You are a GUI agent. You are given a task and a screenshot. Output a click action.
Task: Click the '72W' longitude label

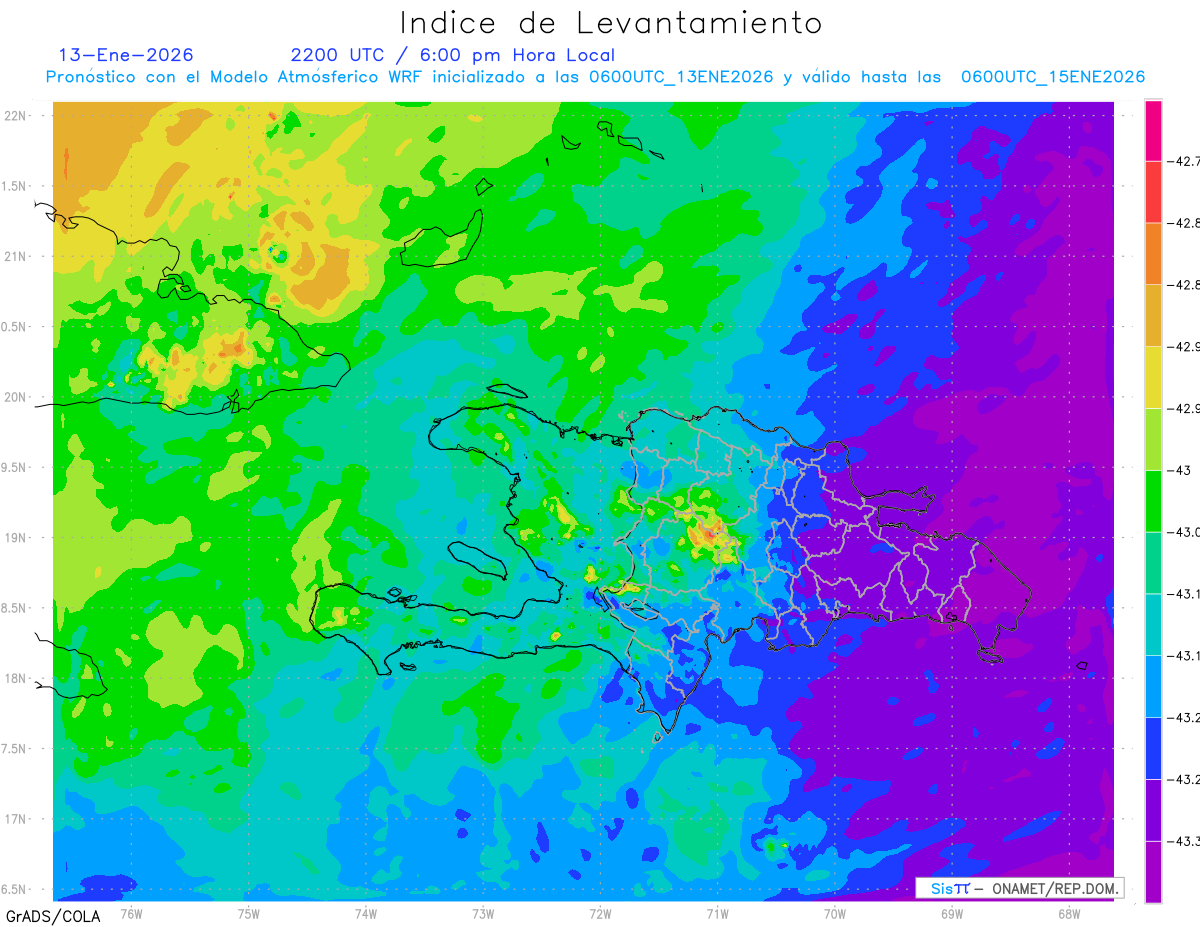(600, 913)
